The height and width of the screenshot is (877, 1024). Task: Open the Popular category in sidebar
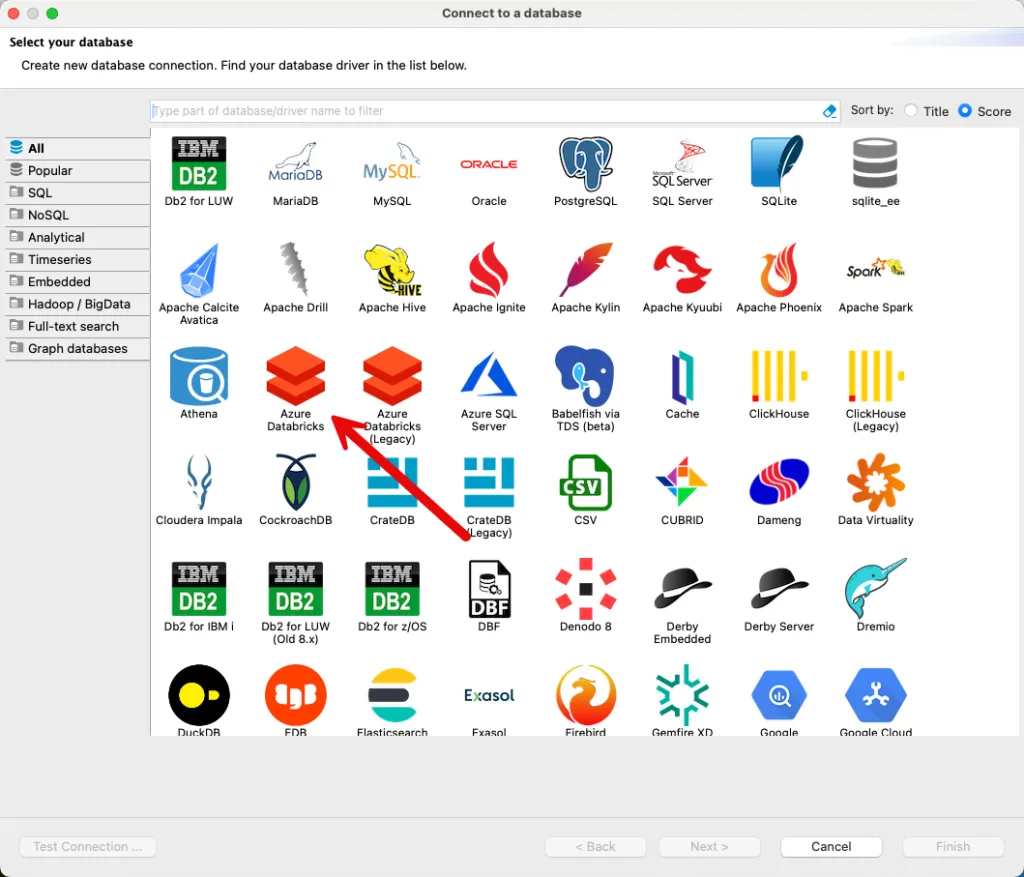coord(50,171)
